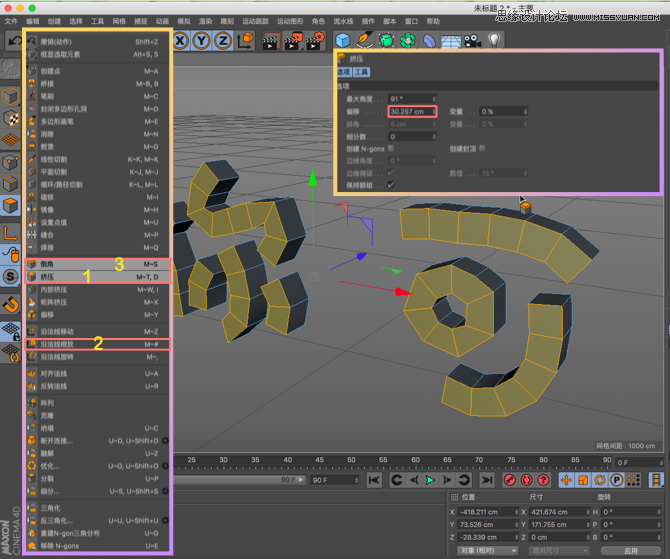
Task: Adjust the 变量 0% stepper beside 偏移
Action: (x=525, y=112)
